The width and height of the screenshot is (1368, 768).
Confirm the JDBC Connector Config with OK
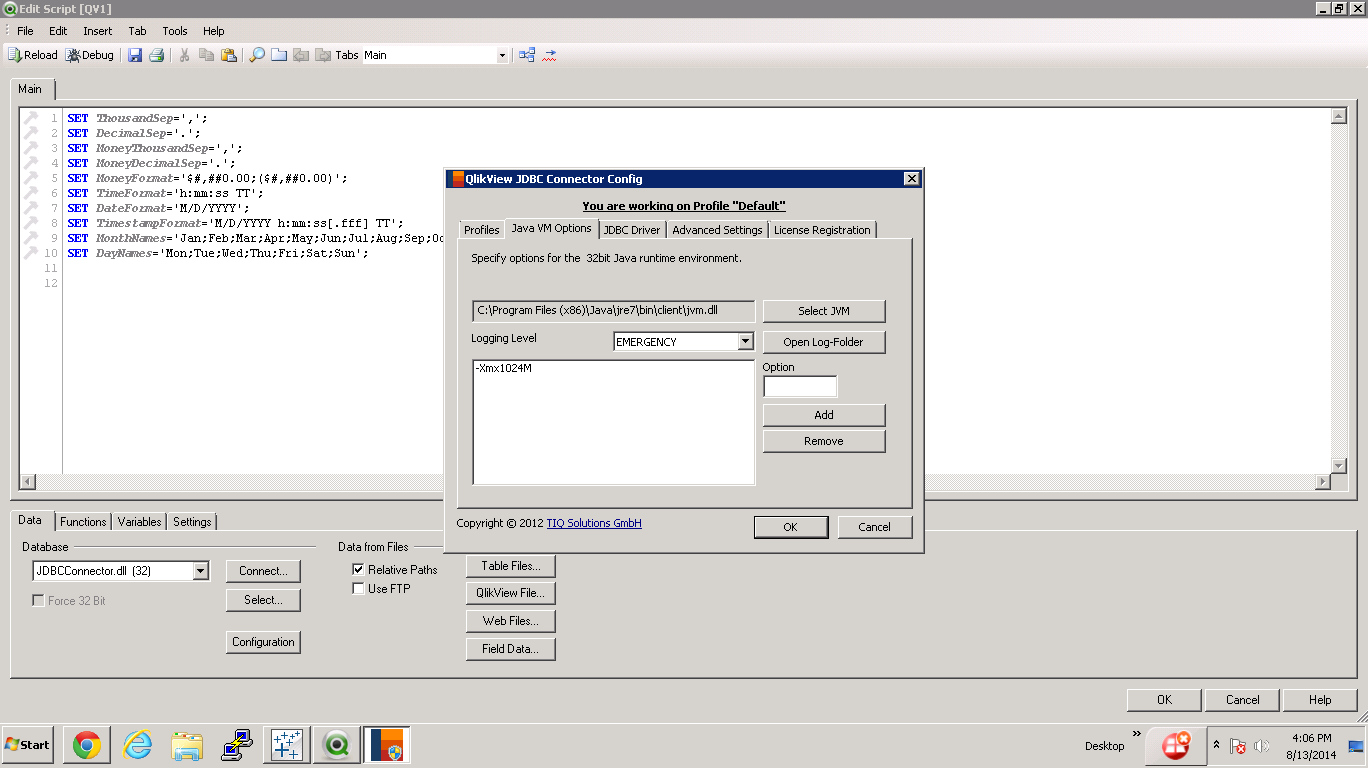coord(790,527)
